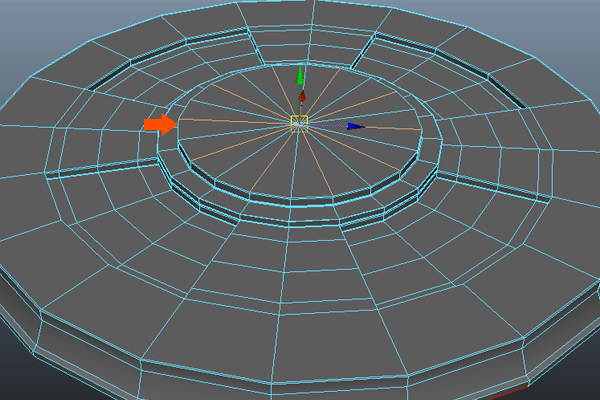The width and height of the screenshot is (600, 400).
Task: Click the yellow center manipulator square
Action: tap(299, 124)
